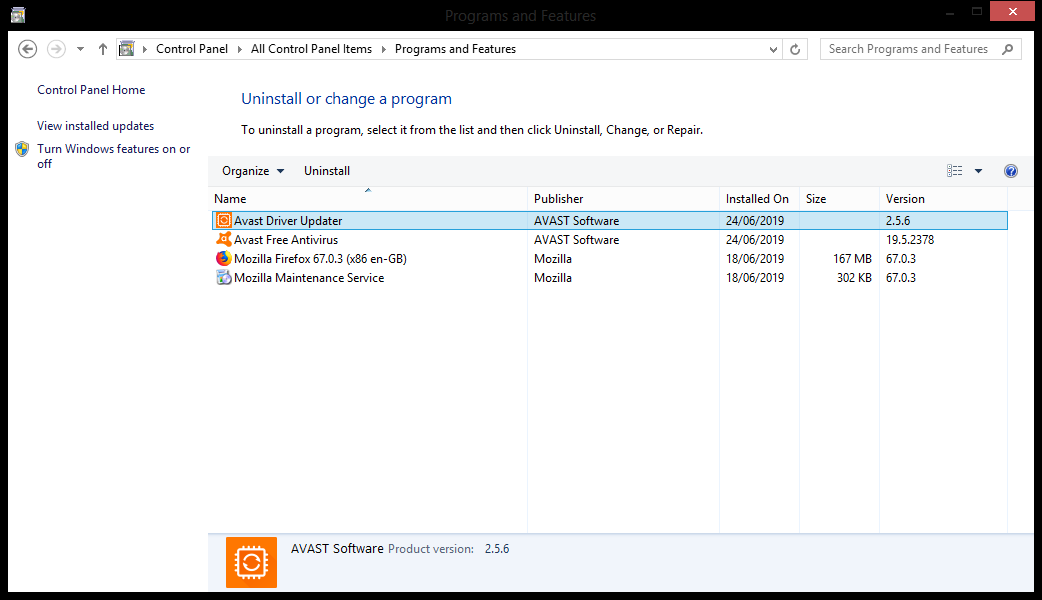
Task: Click the Avast Free Antivirus icon
Action: coord(224,240)
